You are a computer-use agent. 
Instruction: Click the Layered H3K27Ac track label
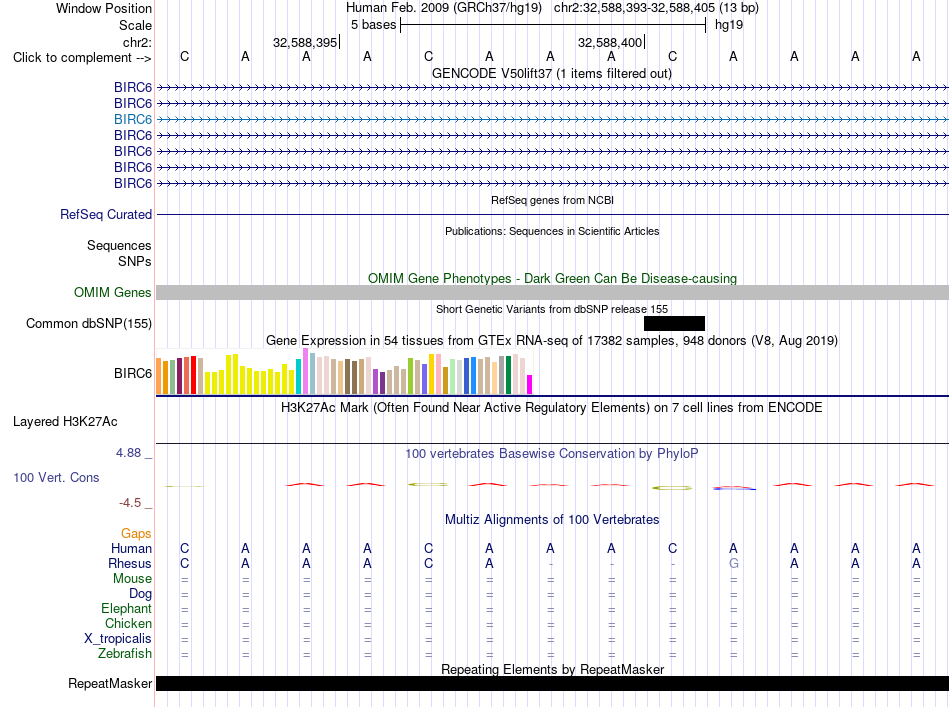(65, 422)
